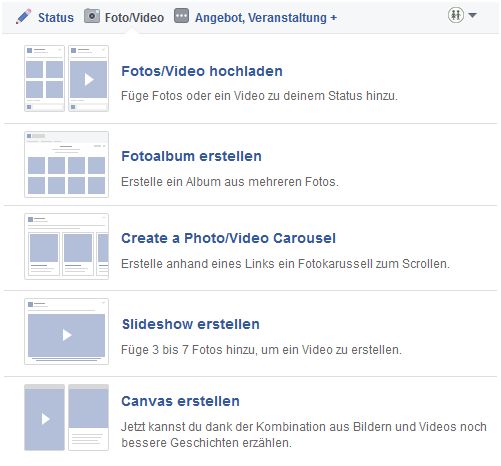Click the Canvas image-and-text thumbnail
501x466 pixels.
coord(88,417)
